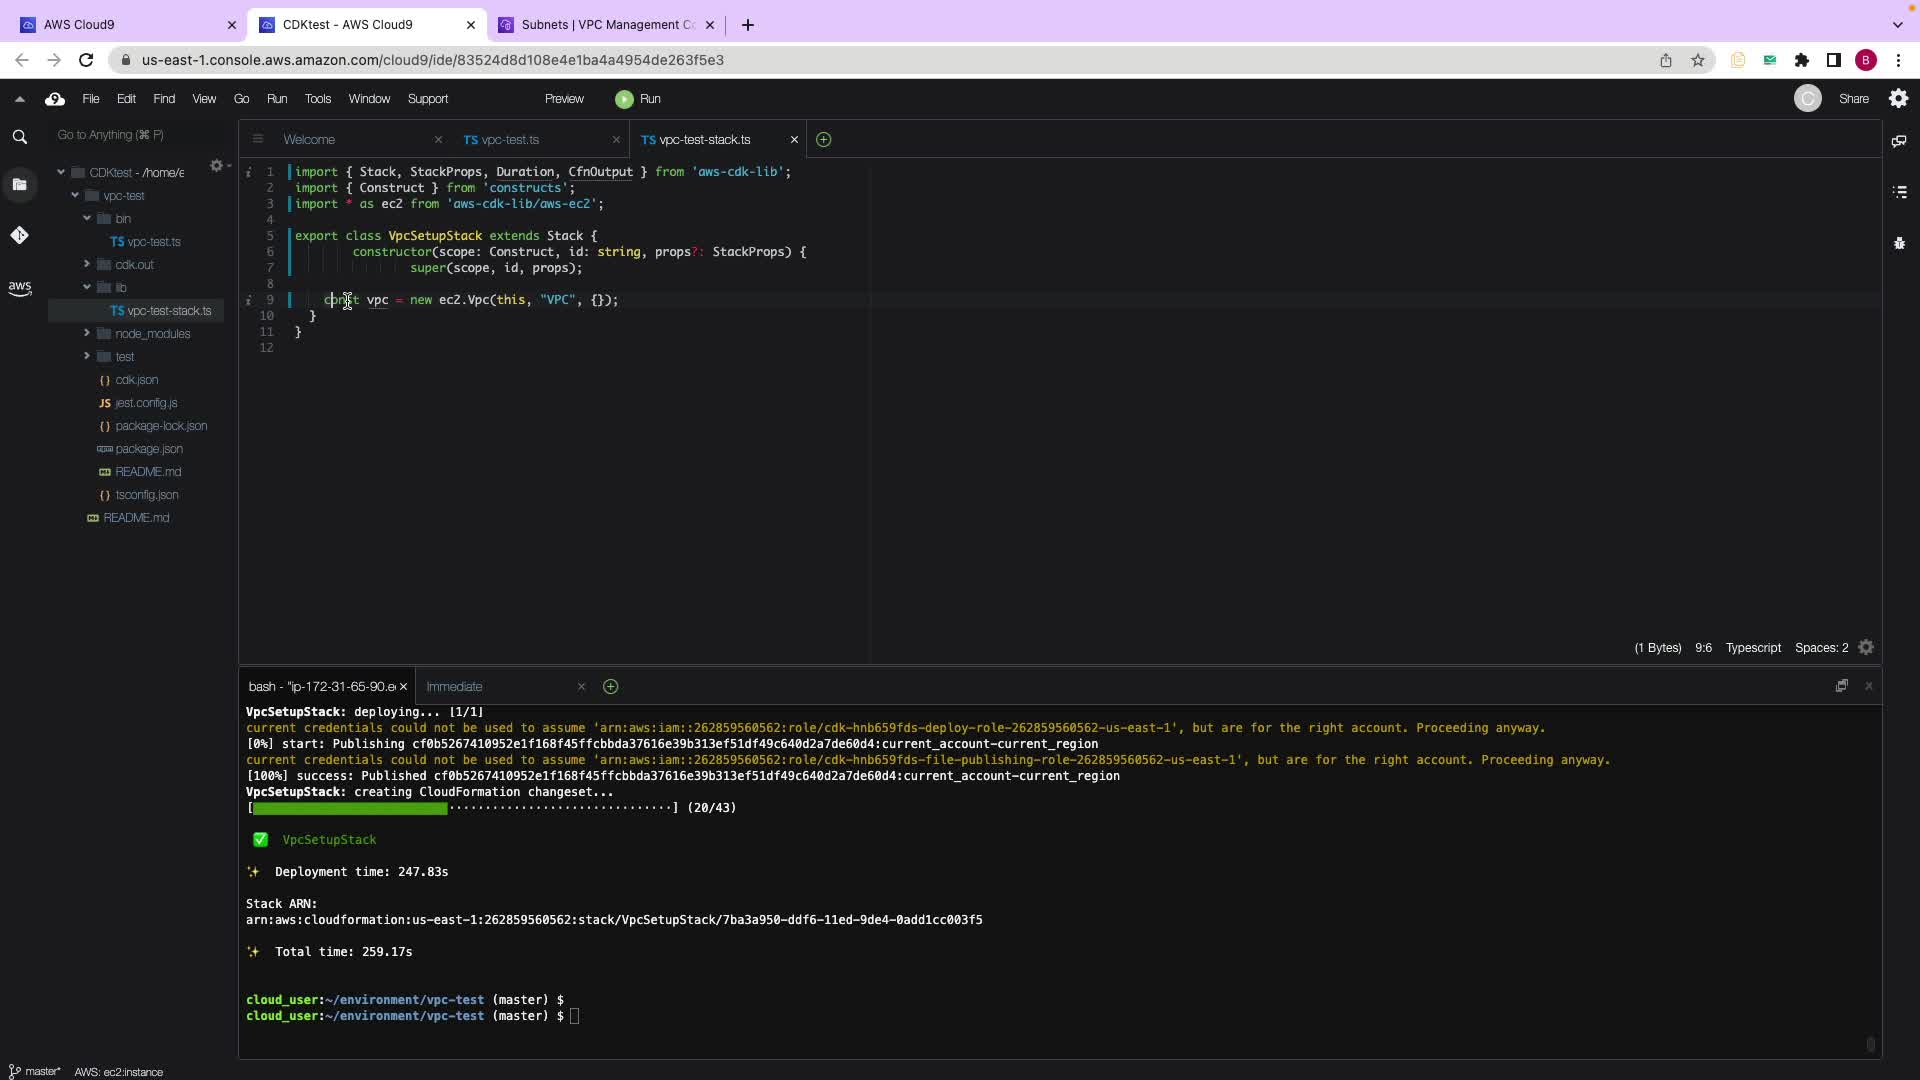This screenshot has height=1080, width=1920.
Task: Click the Preview button
Action: tap(564, 99)
